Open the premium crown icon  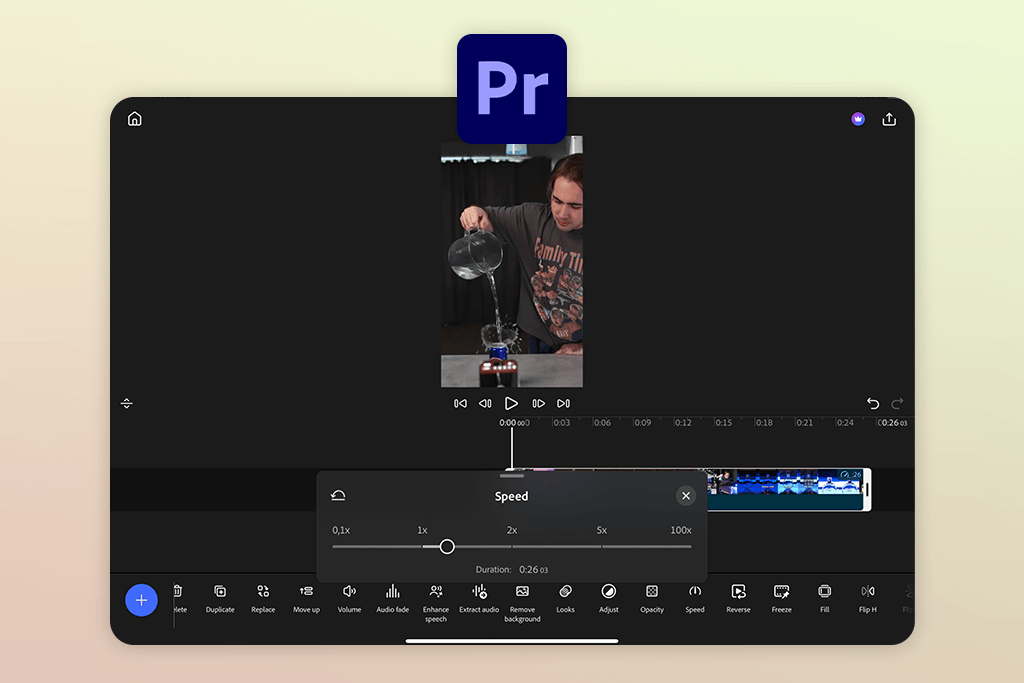[x=858, y=119]
